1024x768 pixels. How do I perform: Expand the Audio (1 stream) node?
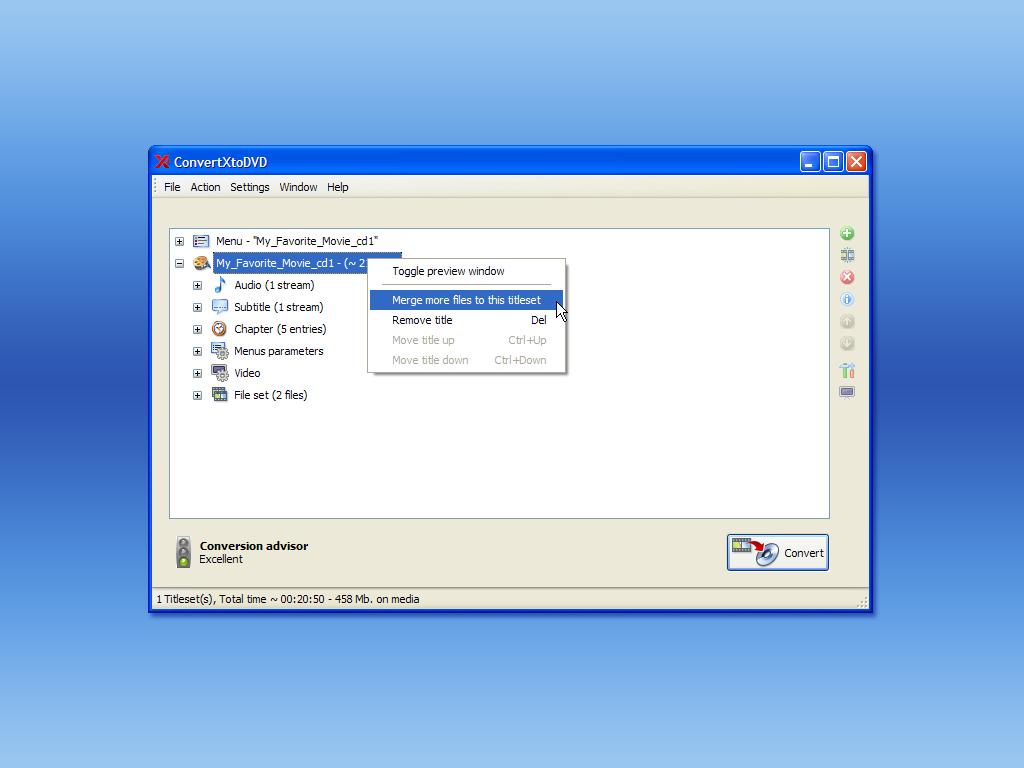(x=197, y=285)
